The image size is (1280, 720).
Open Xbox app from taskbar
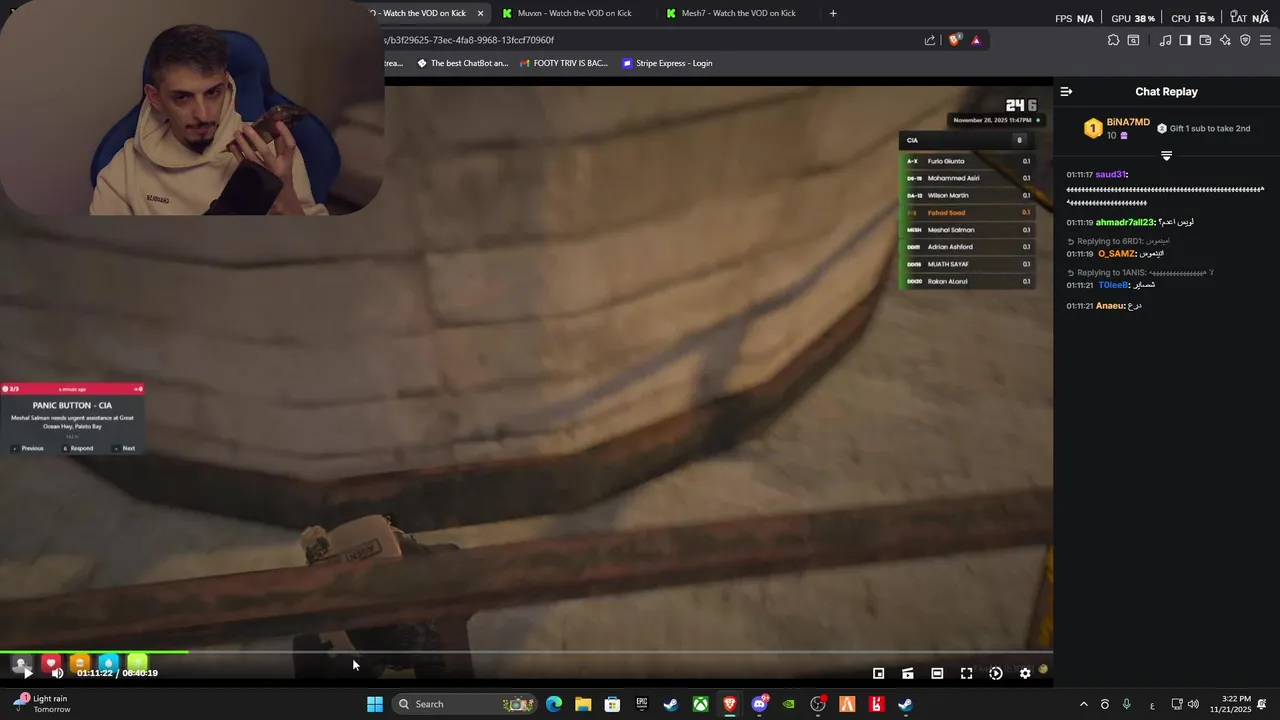click(701, 704)
